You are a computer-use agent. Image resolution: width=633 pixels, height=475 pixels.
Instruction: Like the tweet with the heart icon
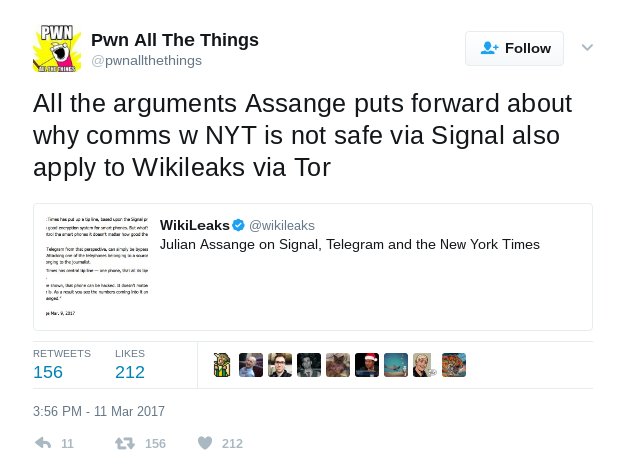(x=205, y=443)
